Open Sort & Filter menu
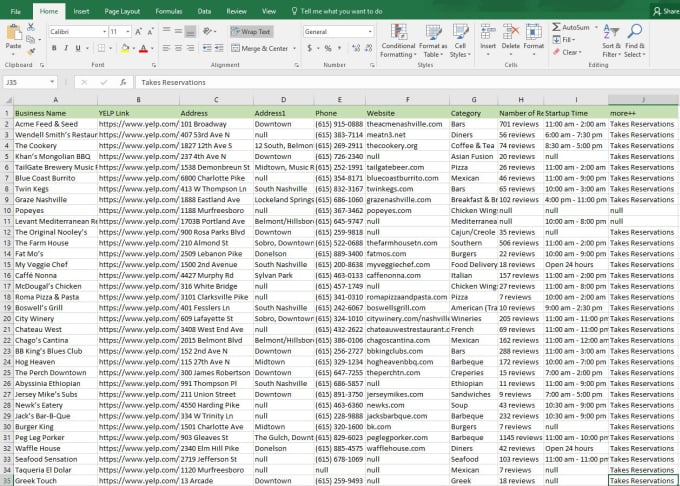 611,41
